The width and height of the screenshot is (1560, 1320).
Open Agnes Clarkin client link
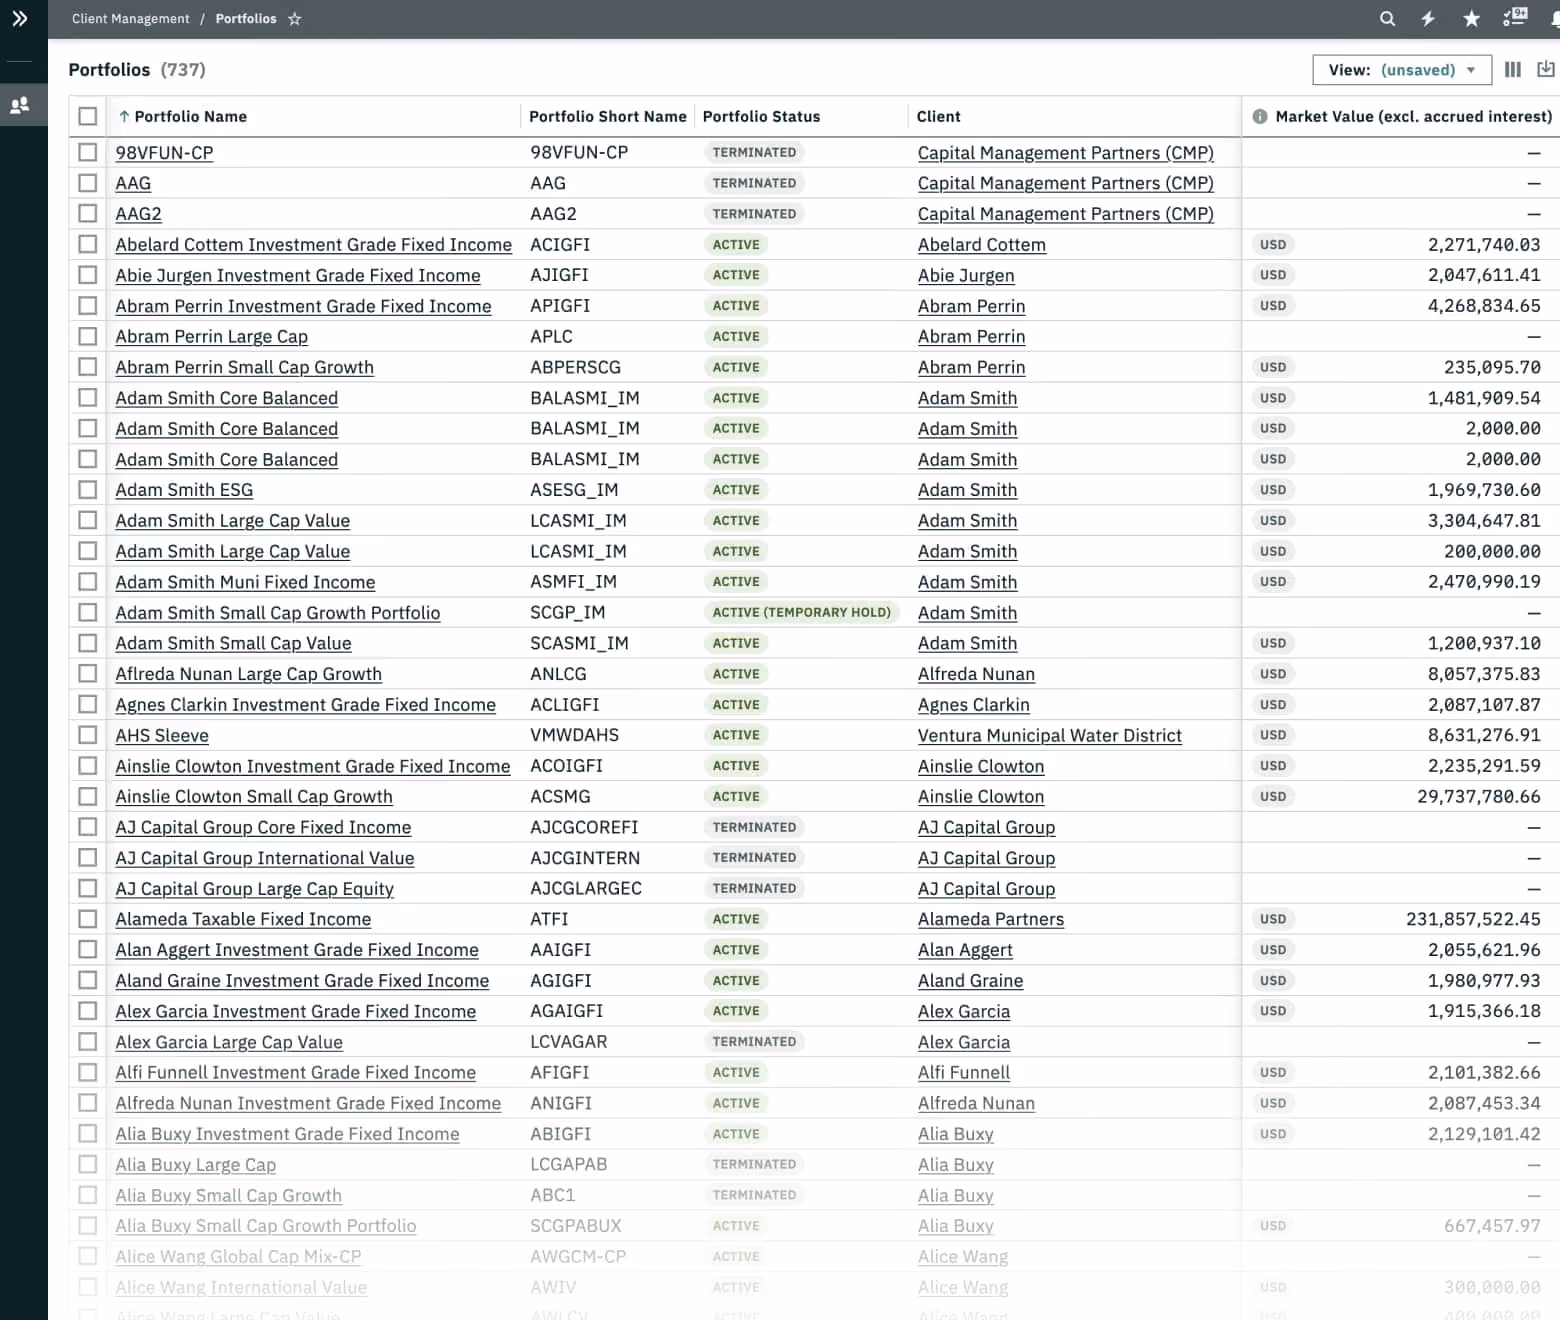[973, 705]
